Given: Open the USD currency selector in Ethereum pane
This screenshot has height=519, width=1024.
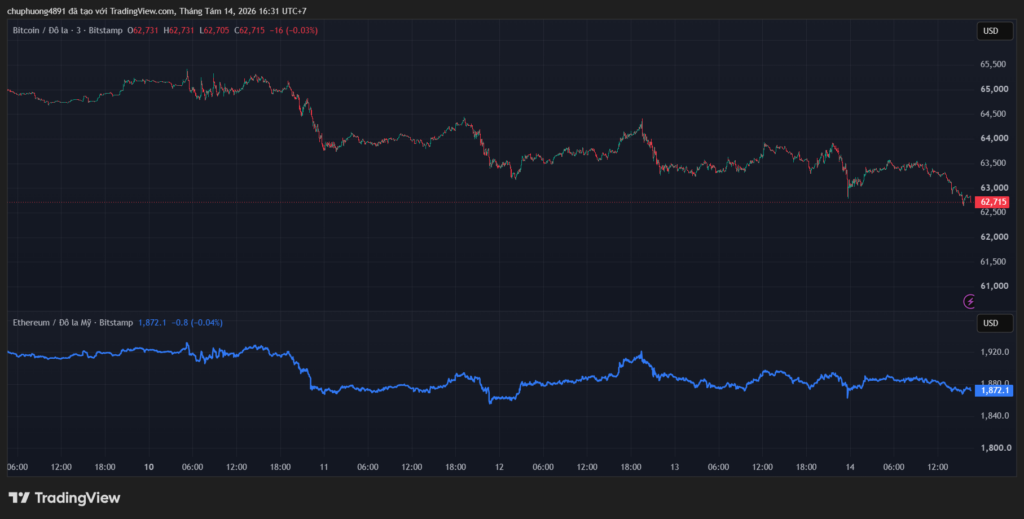Looking at the screenshot, I should (994, 323).
